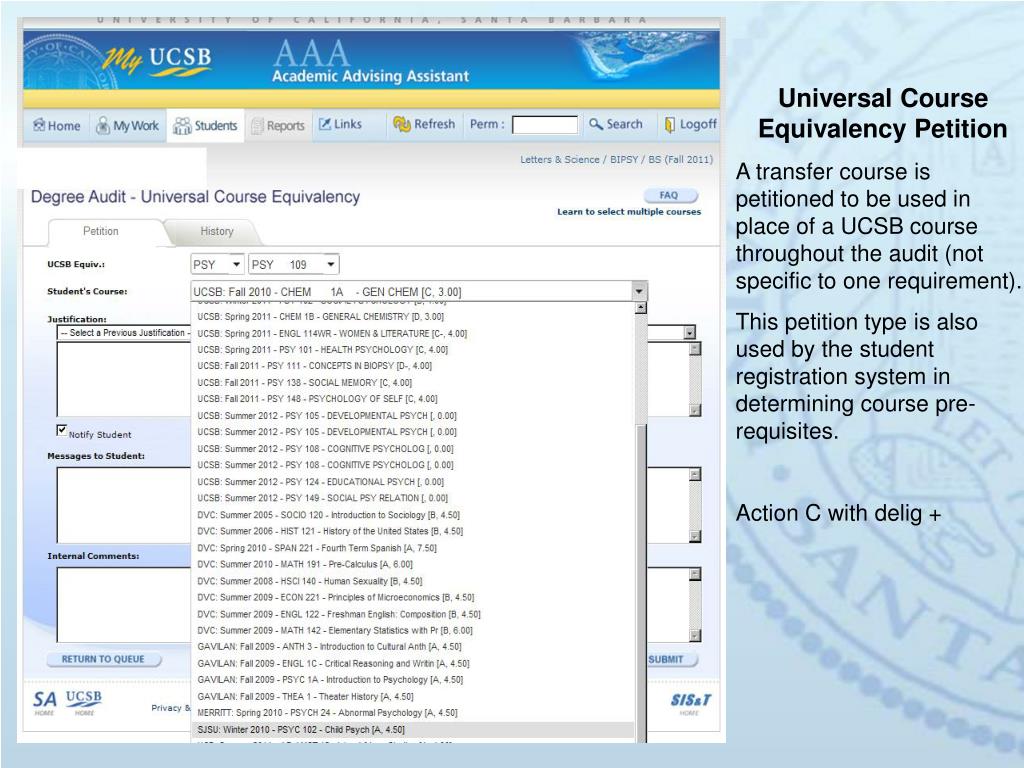Click the UCSB home logo in the footer
This screenshot has width=1024, height=768.
click(84, 702)
